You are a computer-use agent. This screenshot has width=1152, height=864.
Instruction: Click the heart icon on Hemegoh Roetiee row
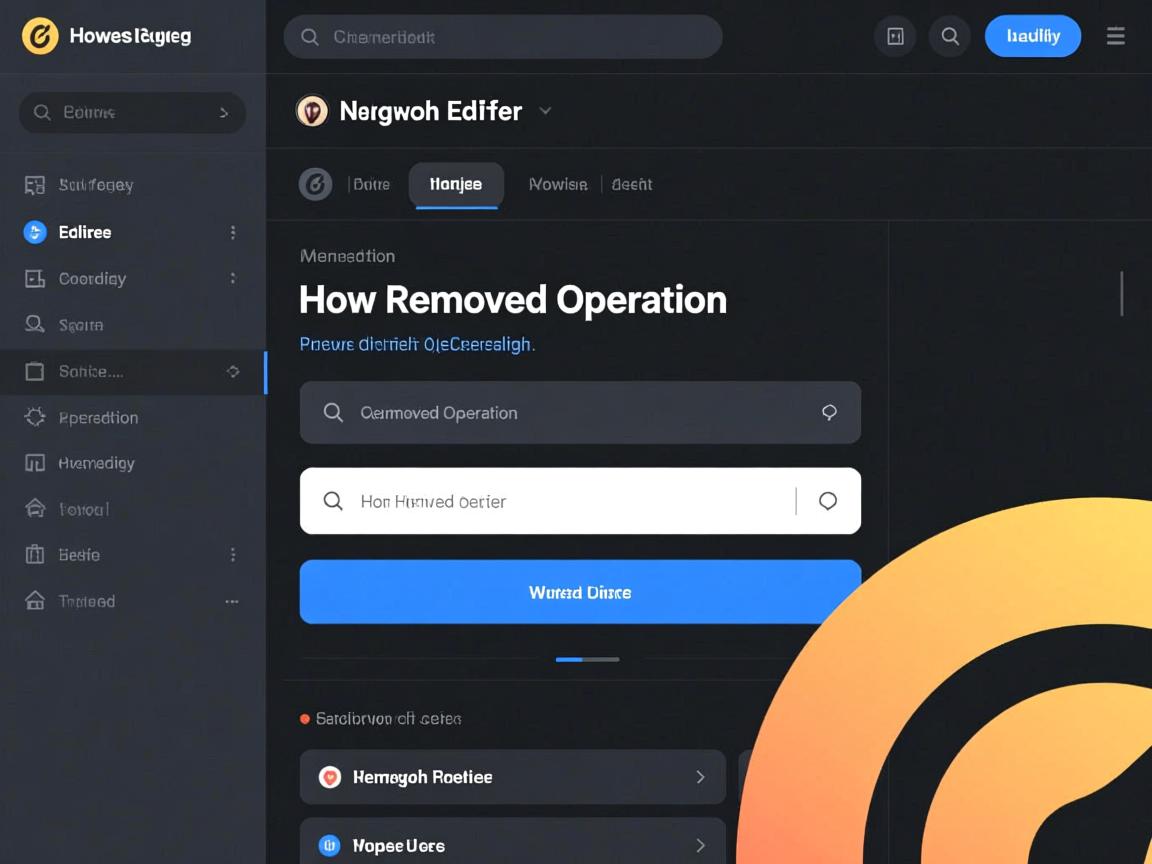(x=329, y=777)
